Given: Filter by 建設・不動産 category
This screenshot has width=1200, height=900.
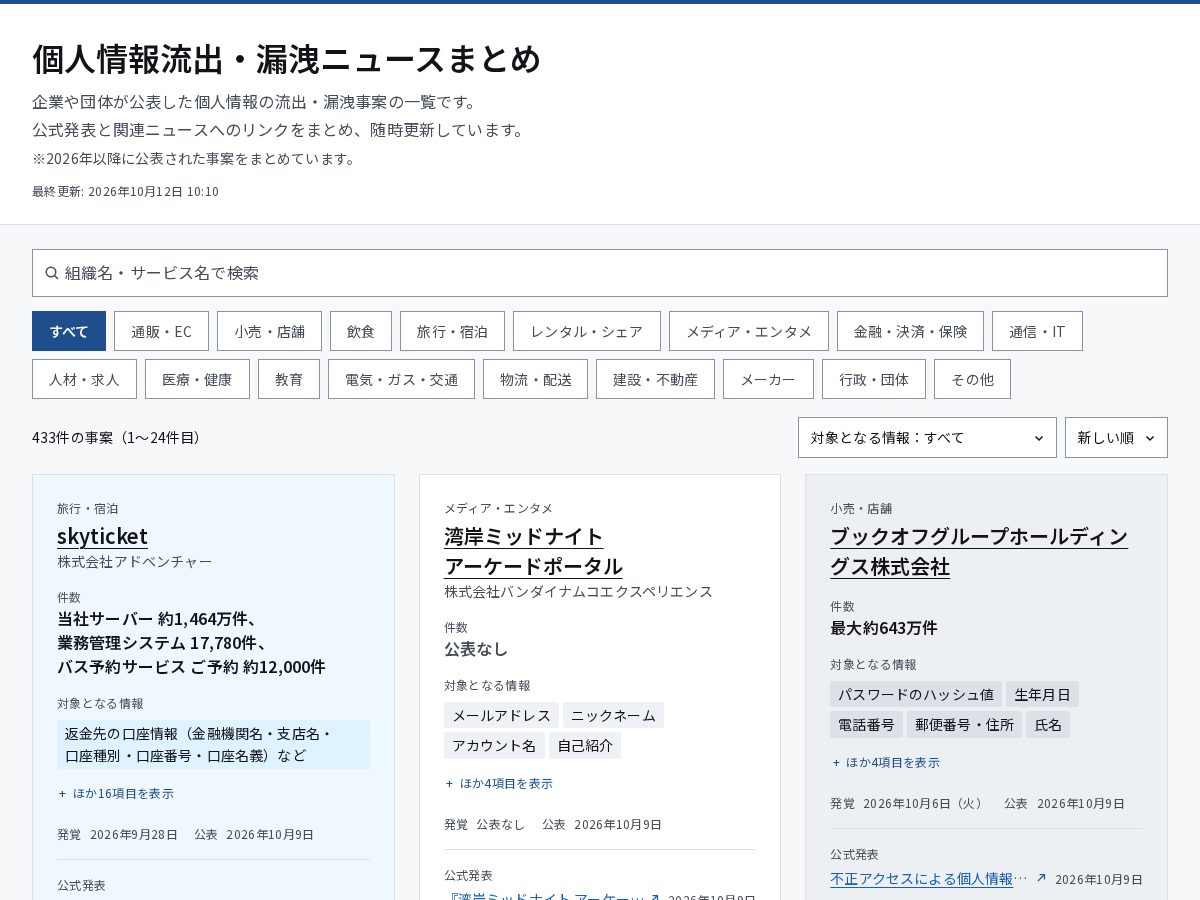Looking at the screenshot, I should 655,379.
